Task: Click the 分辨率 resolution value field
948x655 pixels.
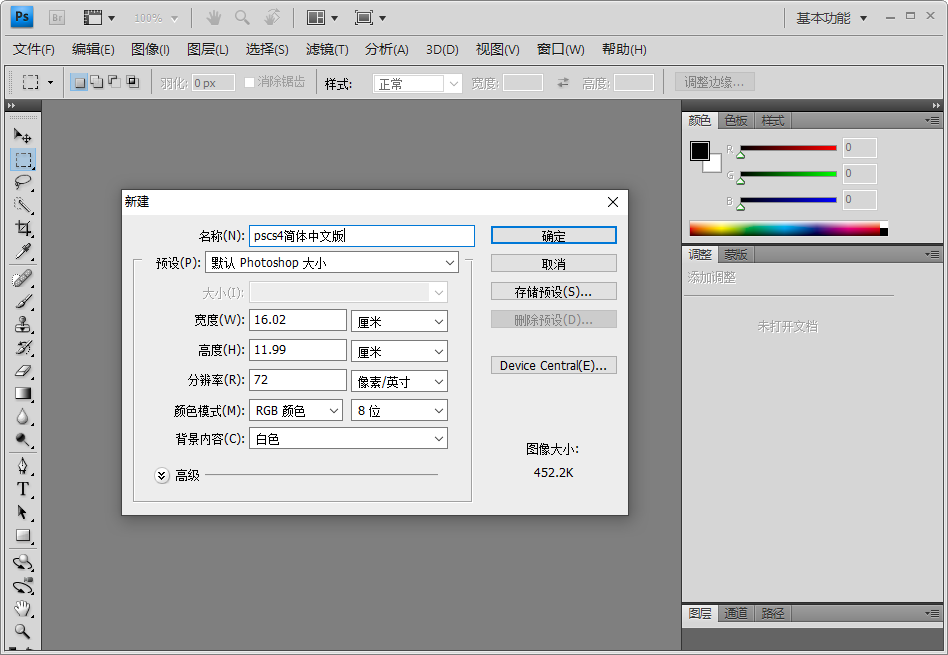Action: coord(297,380)
